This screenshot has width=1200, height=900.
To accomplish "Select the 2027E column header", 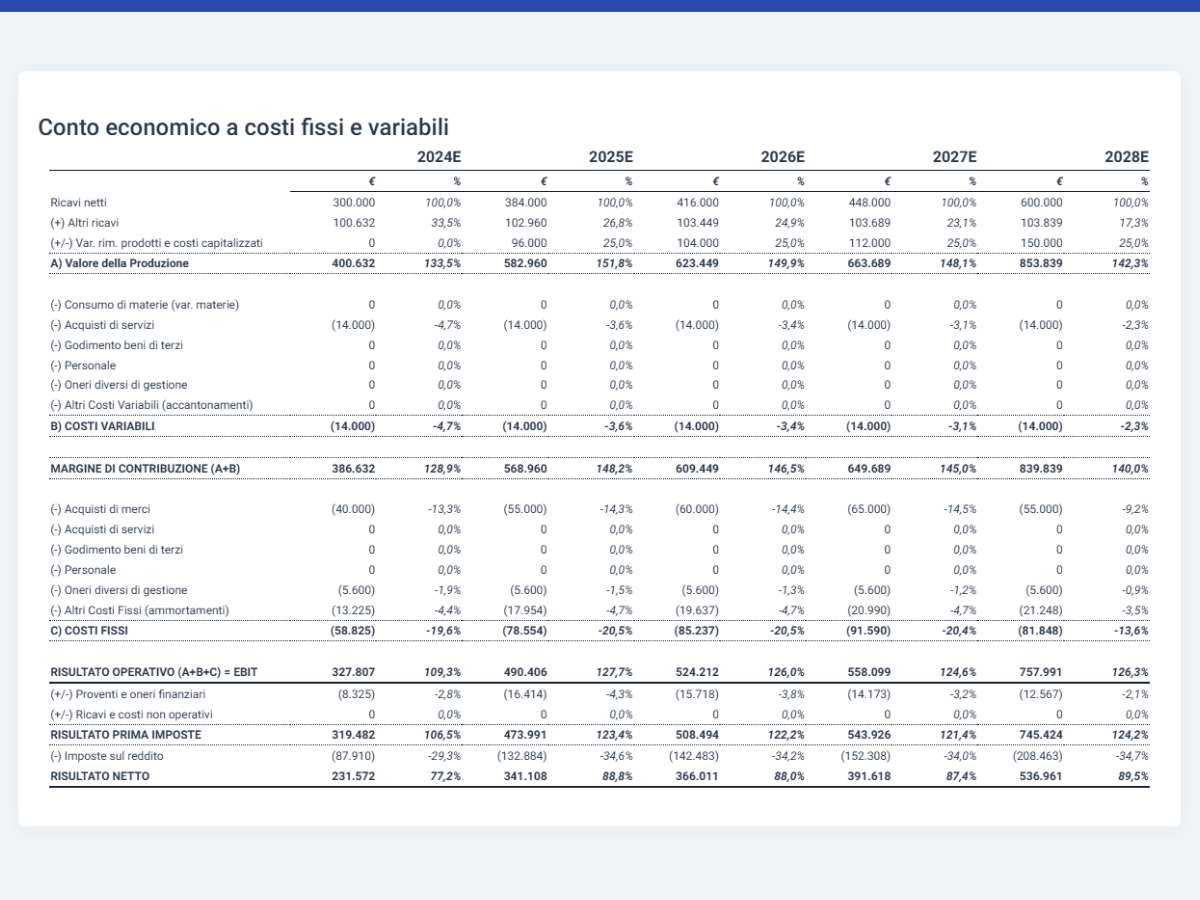I will (x=955, y=157).
